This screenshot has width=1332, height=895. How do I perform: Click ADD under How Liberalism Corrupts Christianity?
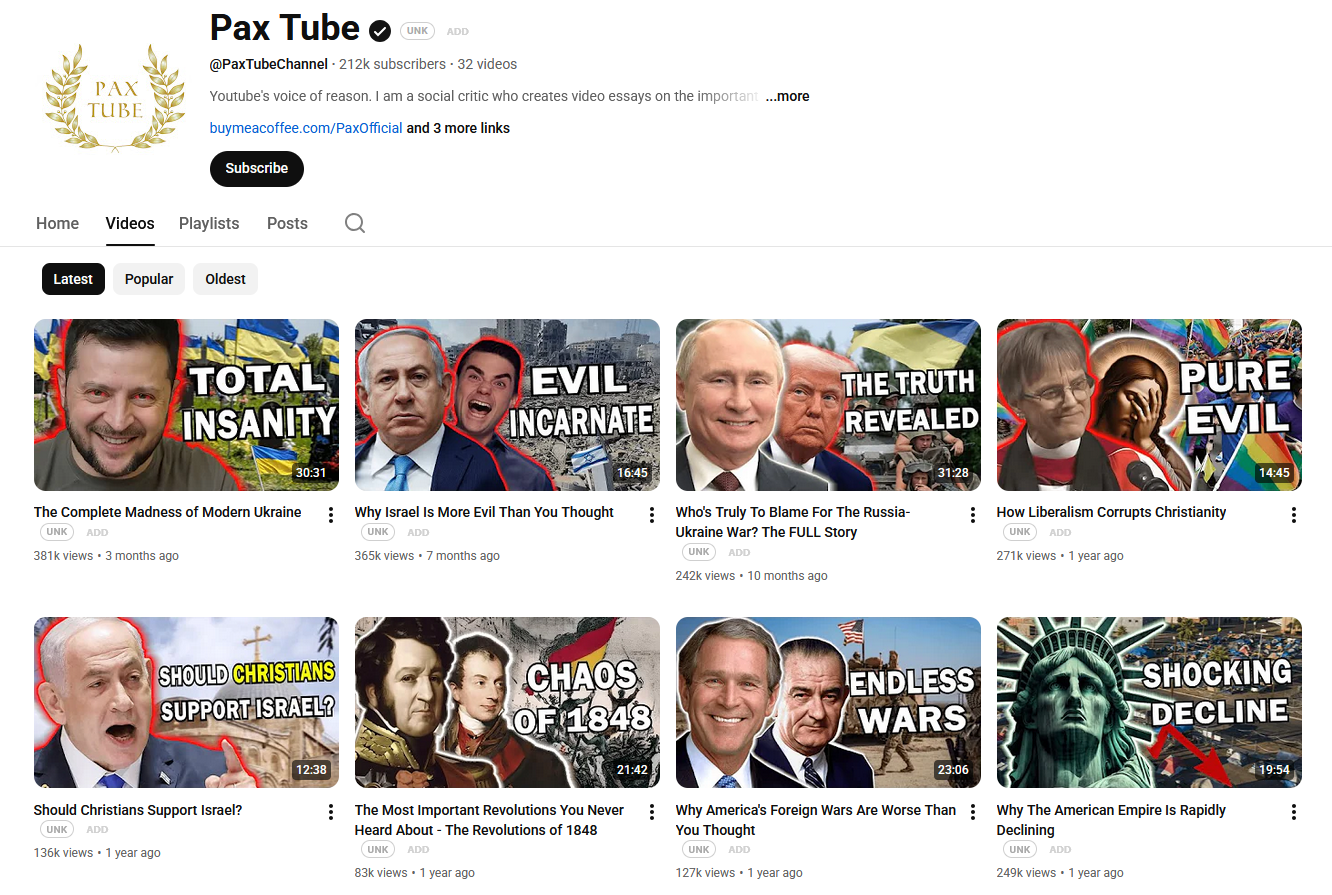(1060, 533)
